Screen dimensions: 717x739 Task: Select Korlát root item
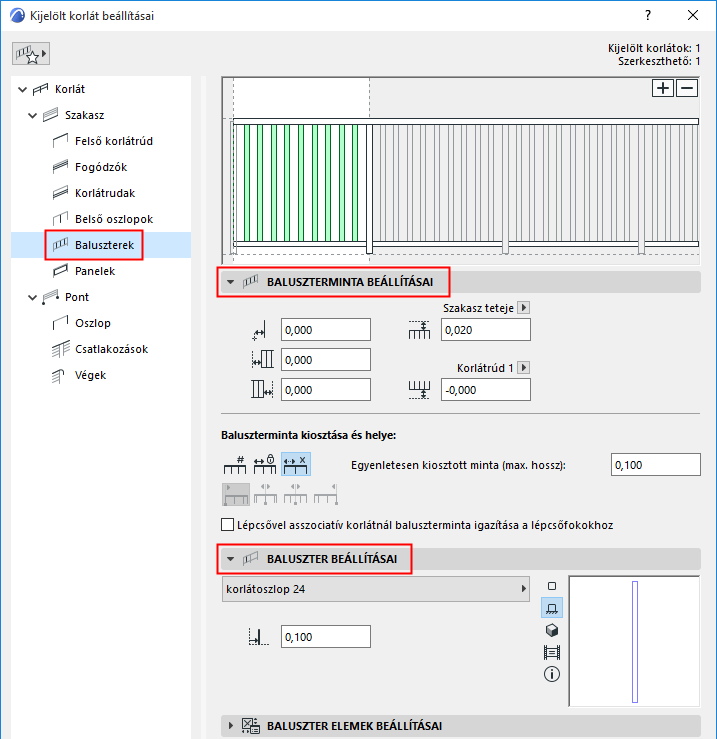point(70,89)
